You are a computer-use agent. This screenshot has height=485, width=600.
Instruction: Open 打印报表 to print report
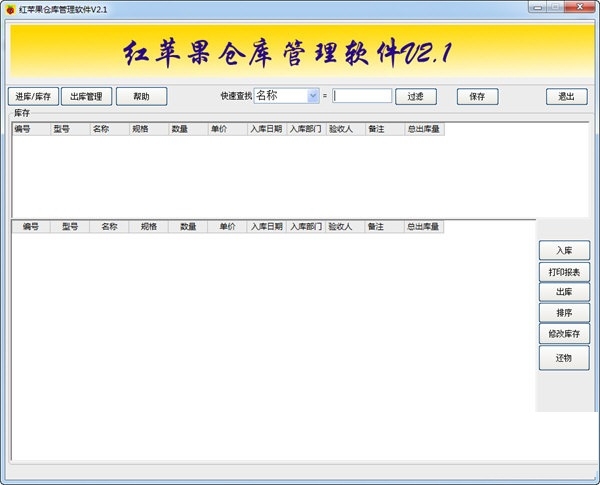[564, 272]
